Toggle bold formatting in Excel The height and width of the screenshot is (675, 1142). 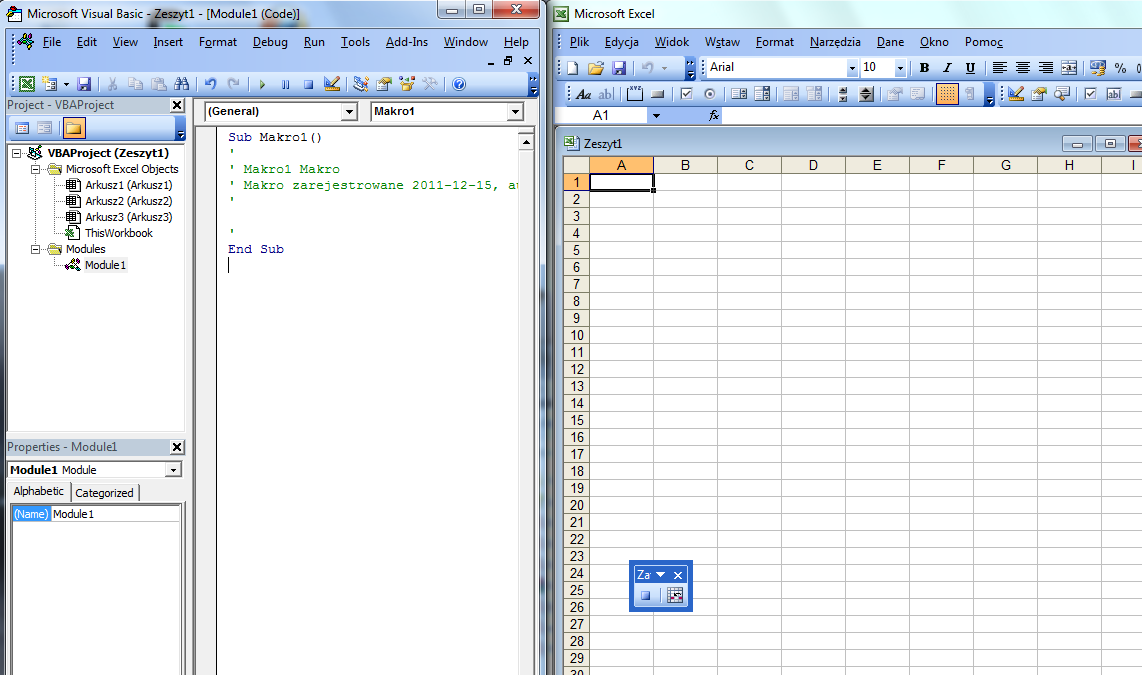click(x=925, y=68)
